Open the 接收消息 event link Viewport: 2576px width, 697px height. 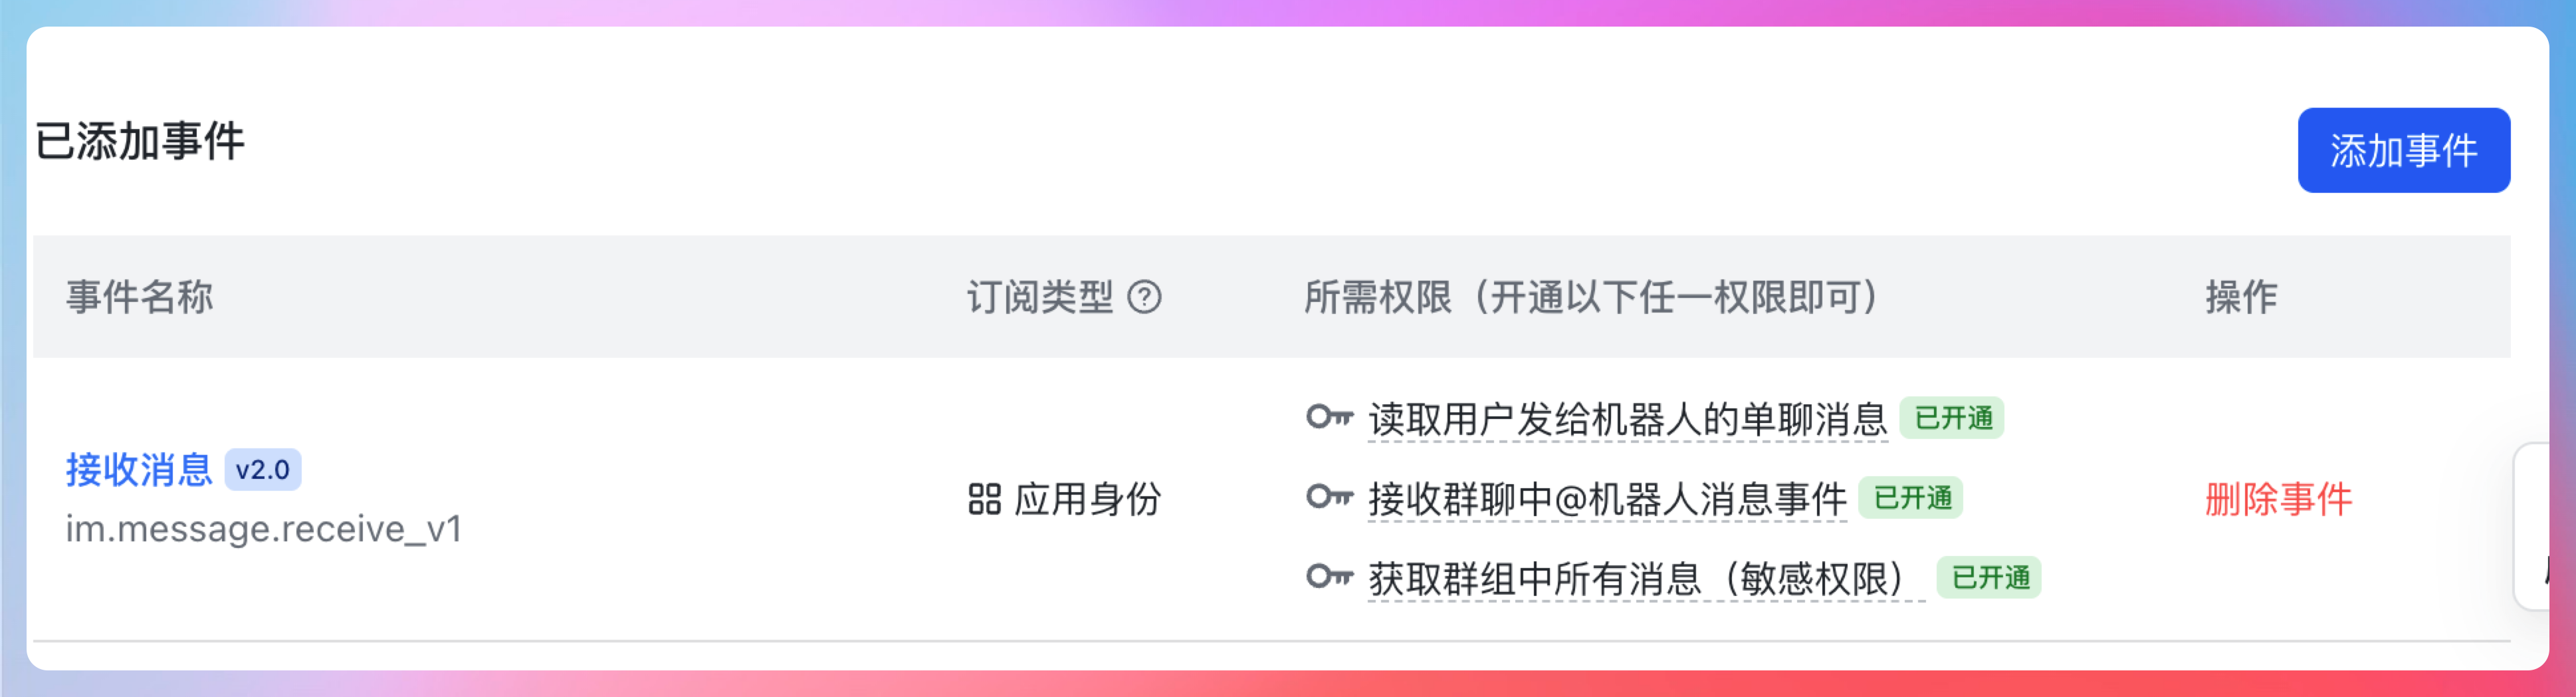pyautogui.click(x=139, y=469)
